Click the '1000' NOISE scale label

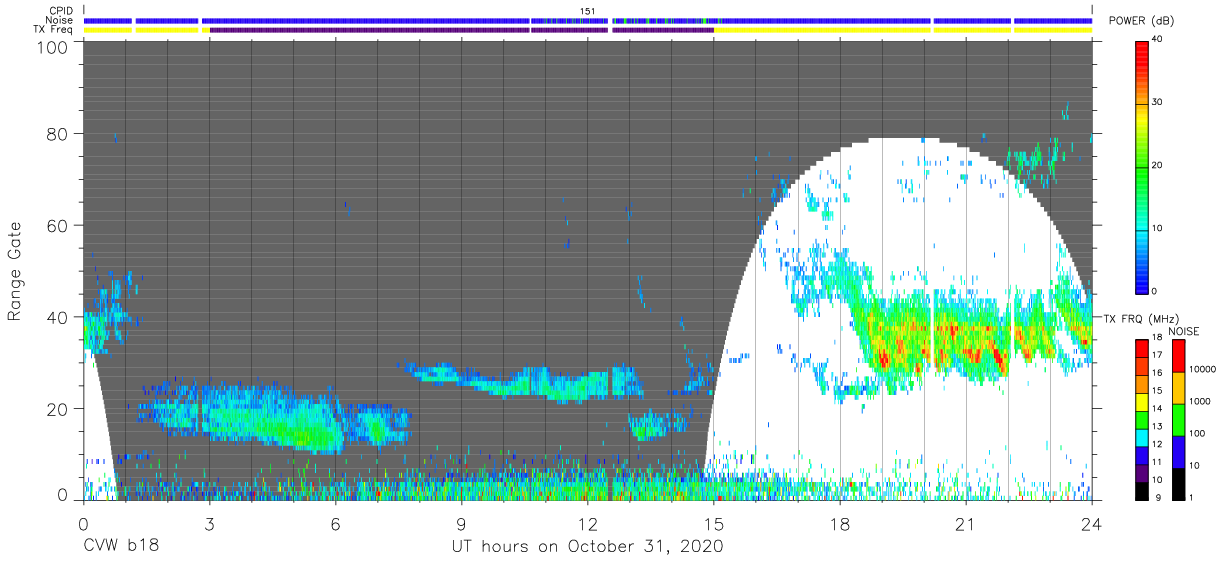point(1202,400)
